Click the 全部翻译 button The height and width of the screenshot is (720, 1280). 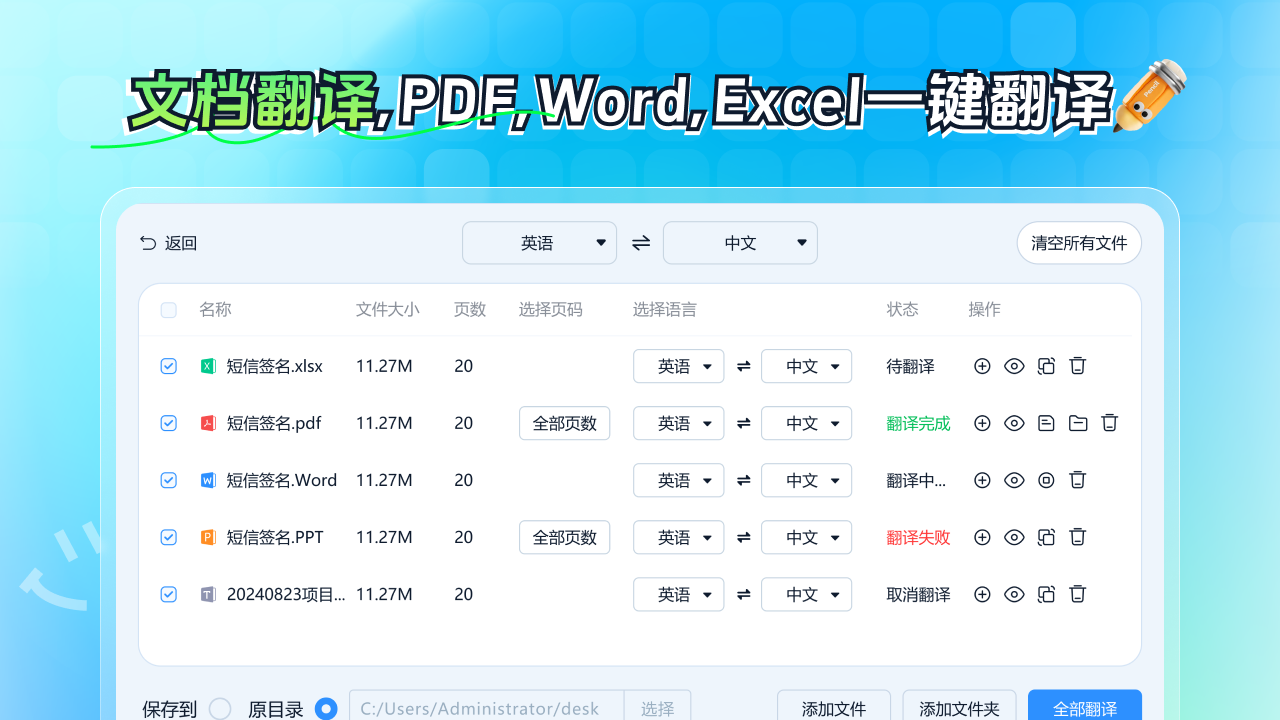[1084, 708]
